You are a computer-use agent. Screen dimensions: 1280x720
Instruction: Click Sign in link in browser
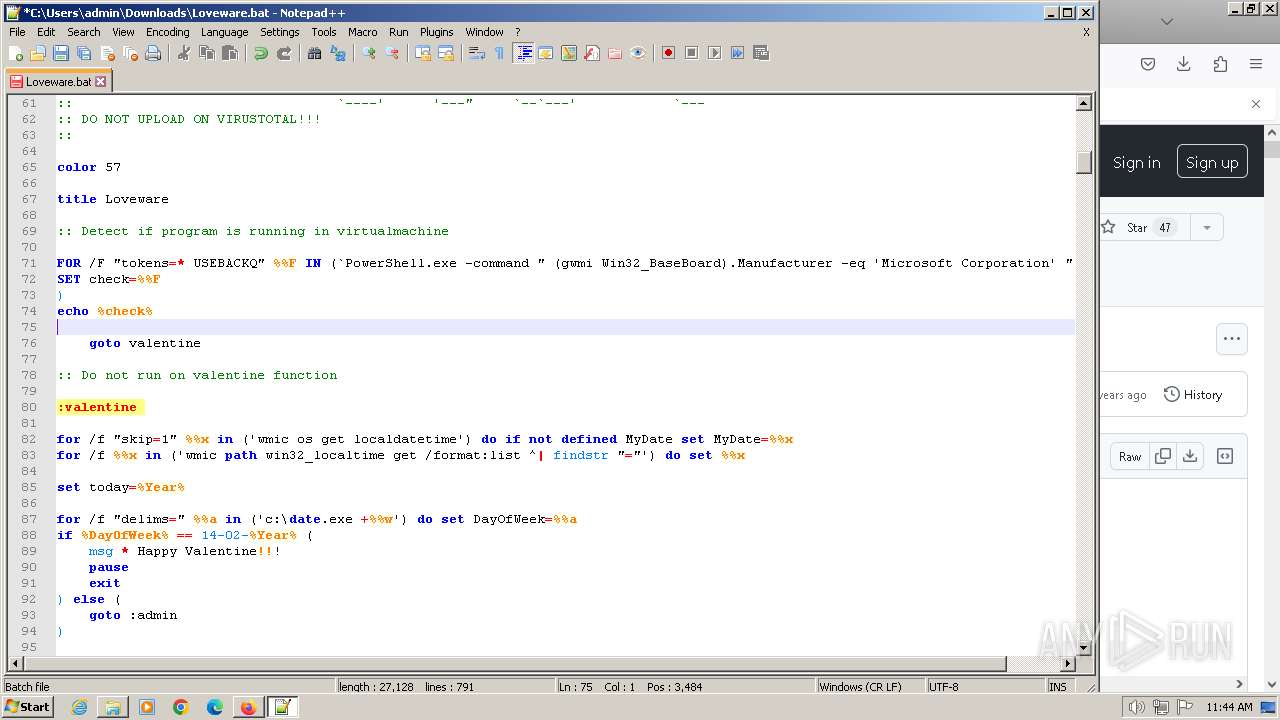(1137, 162)
